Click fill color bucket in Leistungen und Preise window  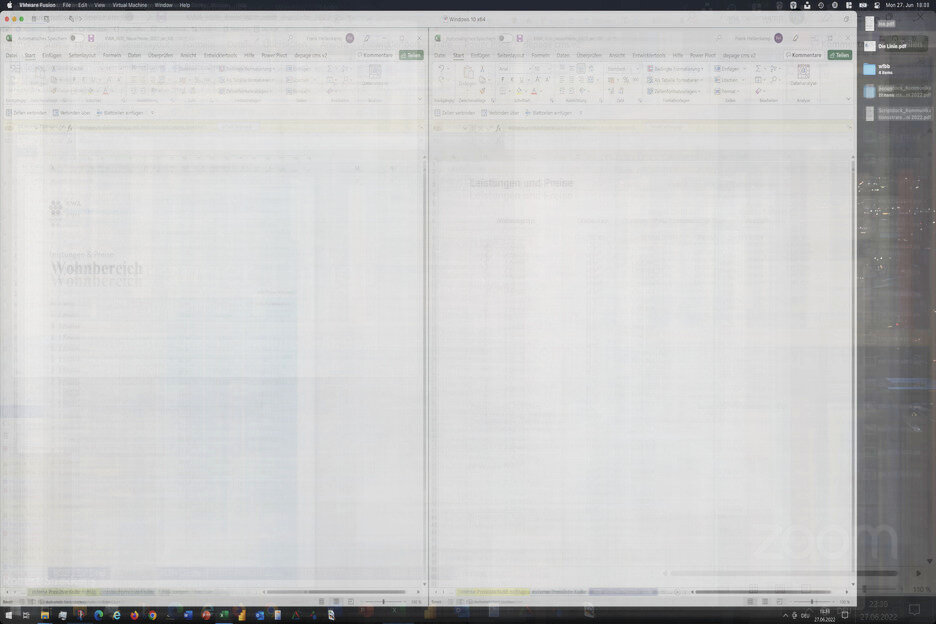(519, 91)
